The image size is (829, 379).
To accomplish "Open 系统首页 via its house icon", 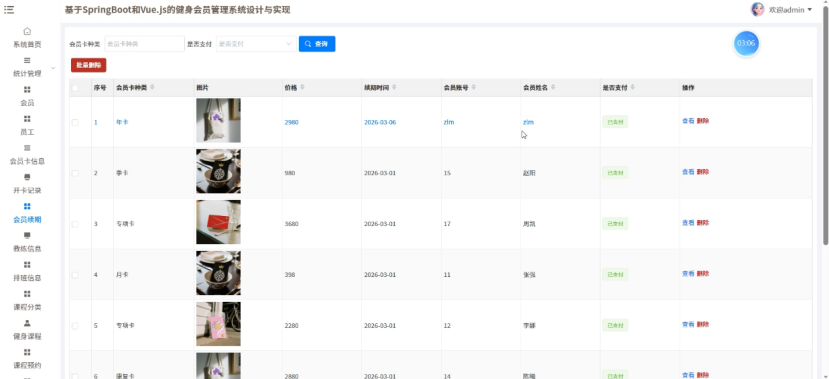I will pyautogui.click(x=27, y=32).
